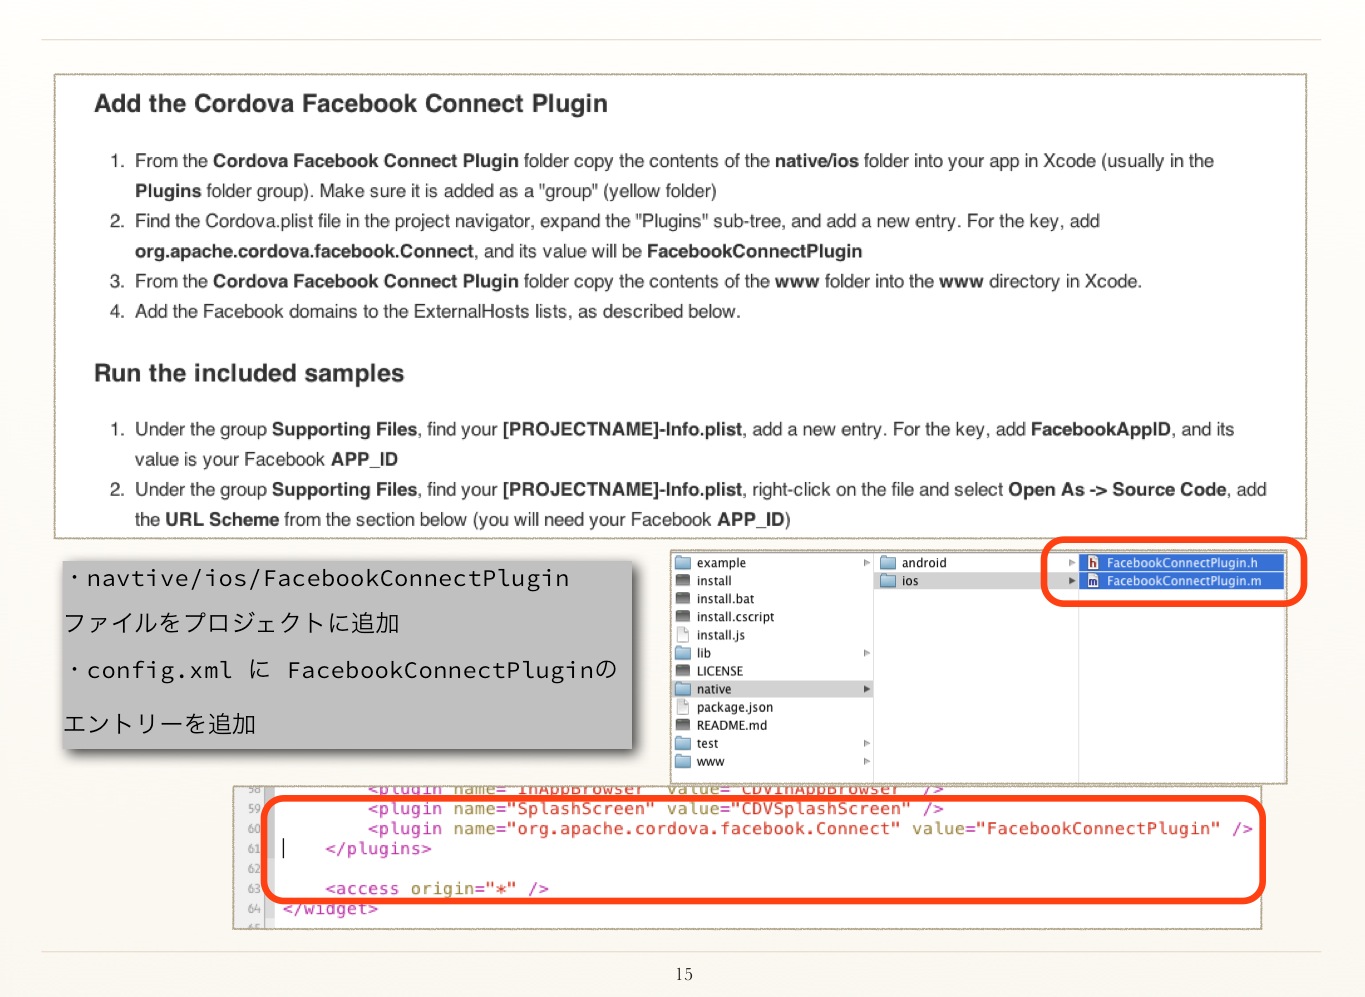The image size is (1365, 997).
Task: Click the folder icon beside example
Action: [x=683, y=563]
